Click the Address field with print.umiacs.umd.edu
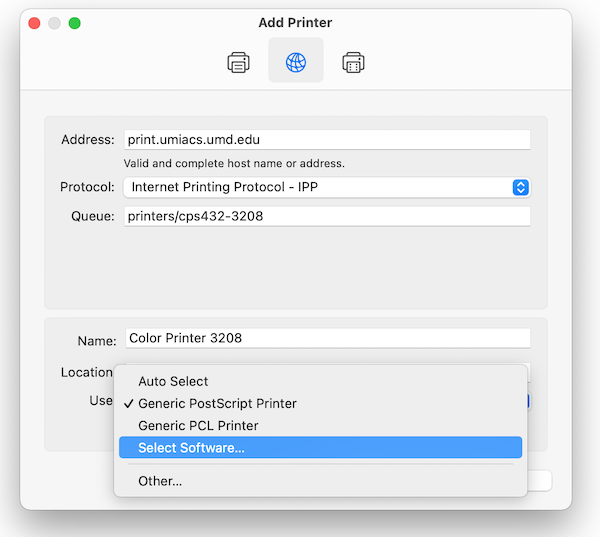This screenshot has height=537, width=600. 326,140
